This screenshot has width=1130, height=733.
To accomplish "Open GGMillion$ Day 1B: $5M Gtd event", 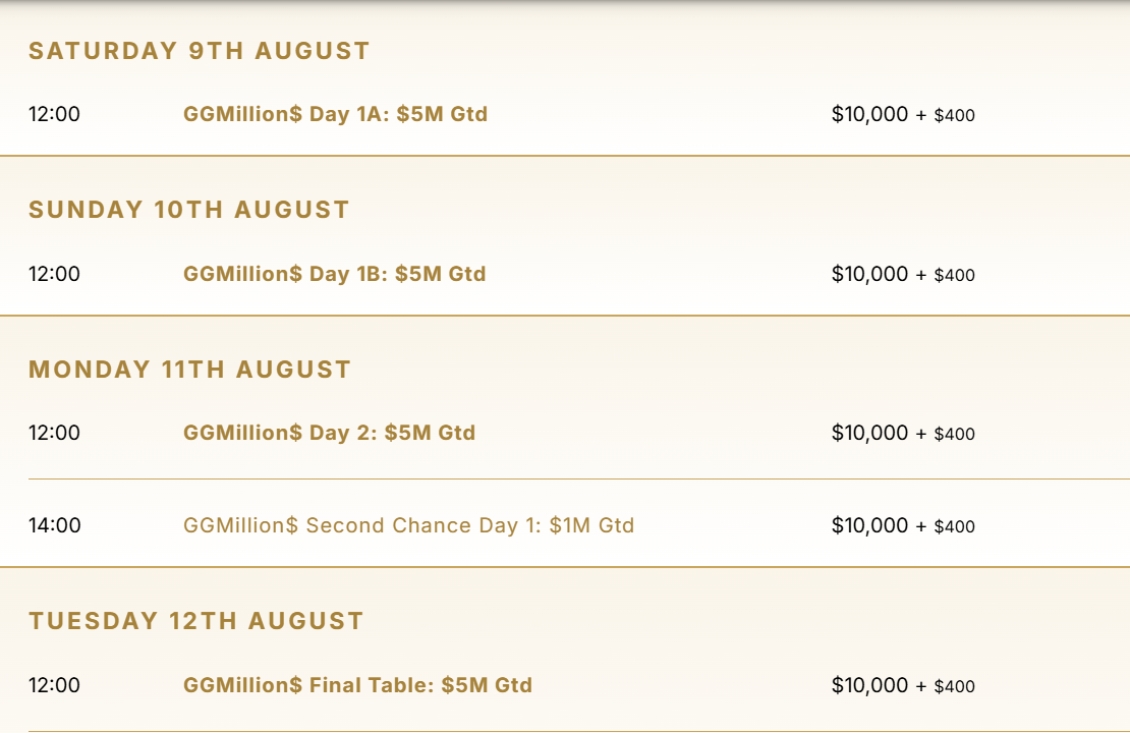I will [334, 274].
